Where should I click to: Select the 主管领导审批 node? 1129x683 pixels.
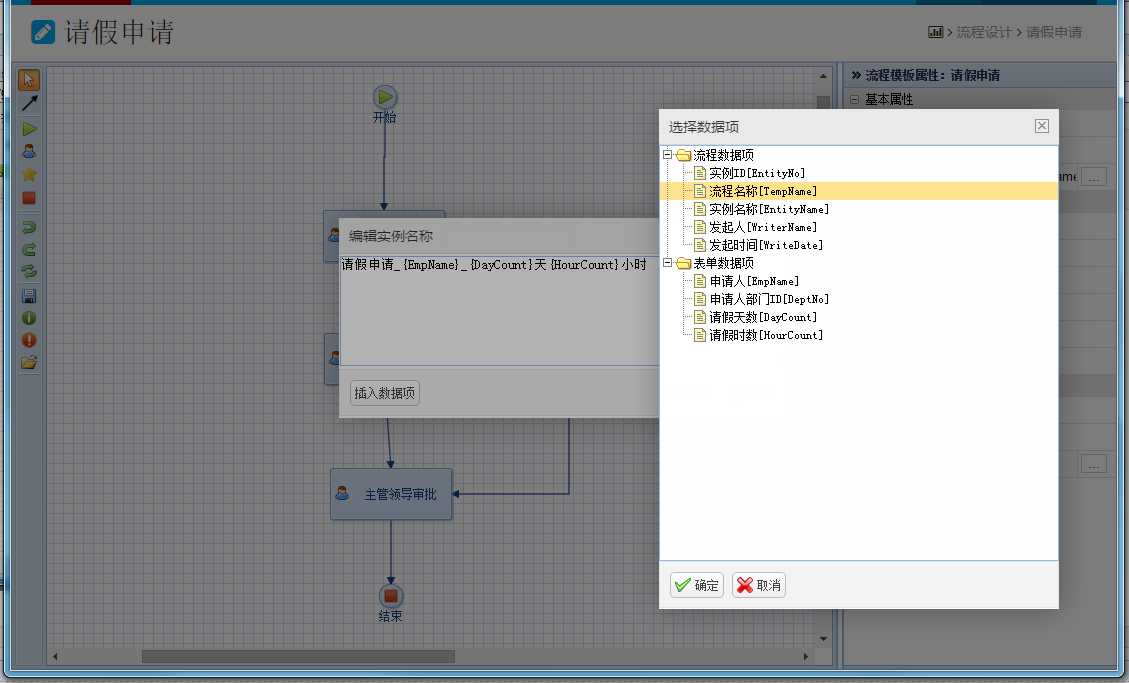click(391, 494)
